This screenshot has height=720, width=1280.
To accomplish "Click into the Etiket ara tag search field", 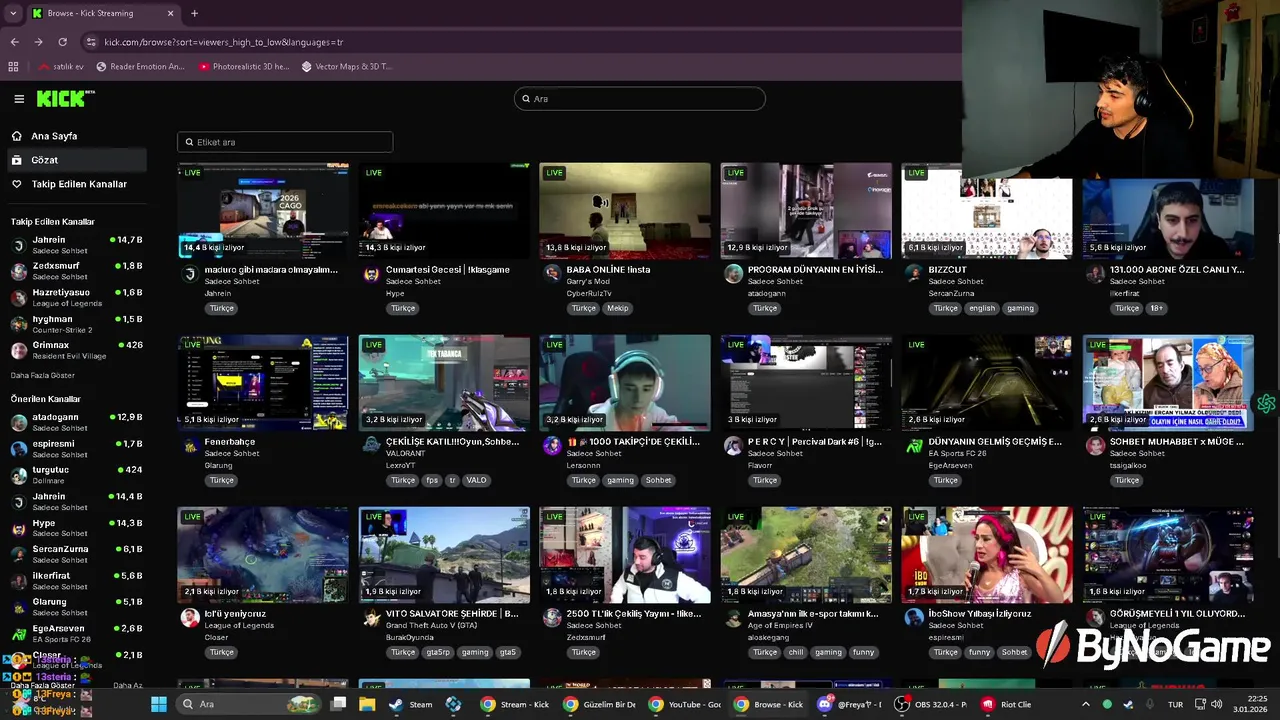I will [x=285, y=142].
